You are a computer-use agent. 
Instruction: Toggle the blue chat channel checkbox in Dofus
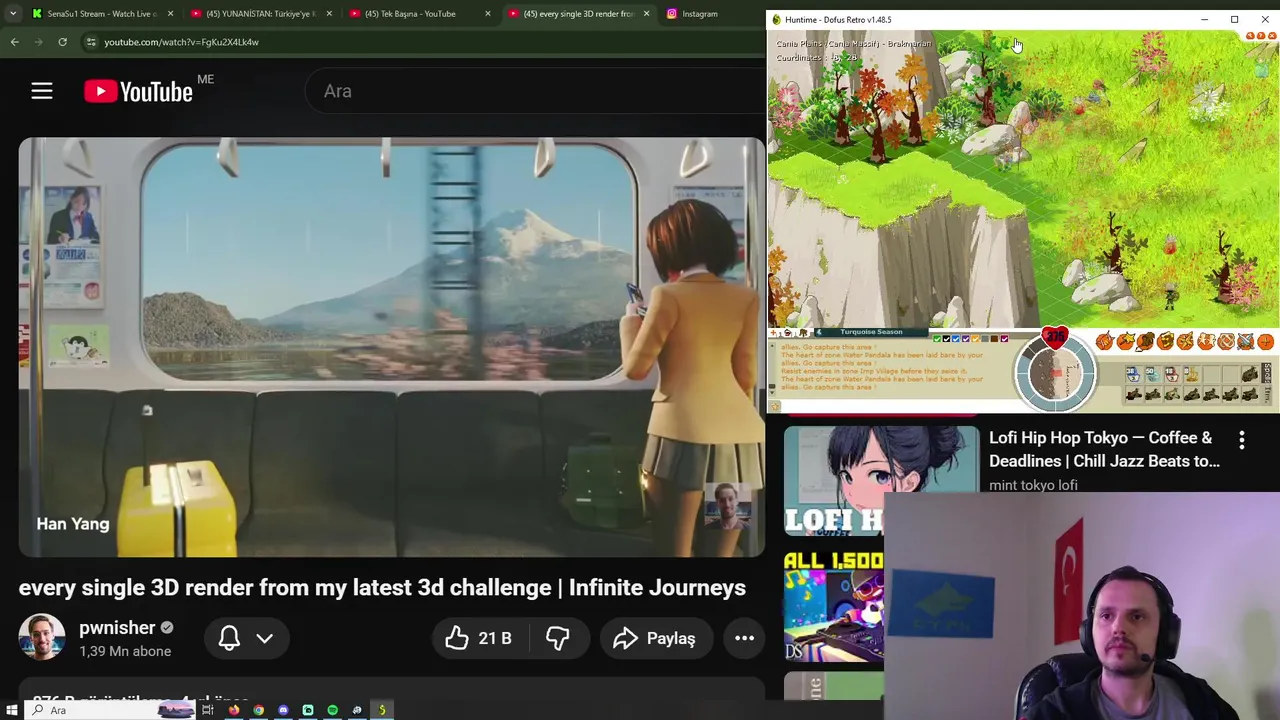[956, 339]
